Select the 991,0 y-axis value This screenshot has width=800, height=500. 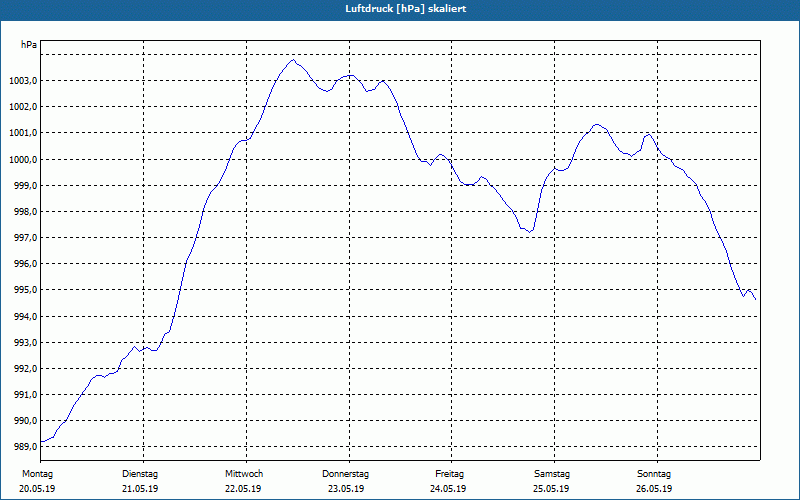coord(26,394)
